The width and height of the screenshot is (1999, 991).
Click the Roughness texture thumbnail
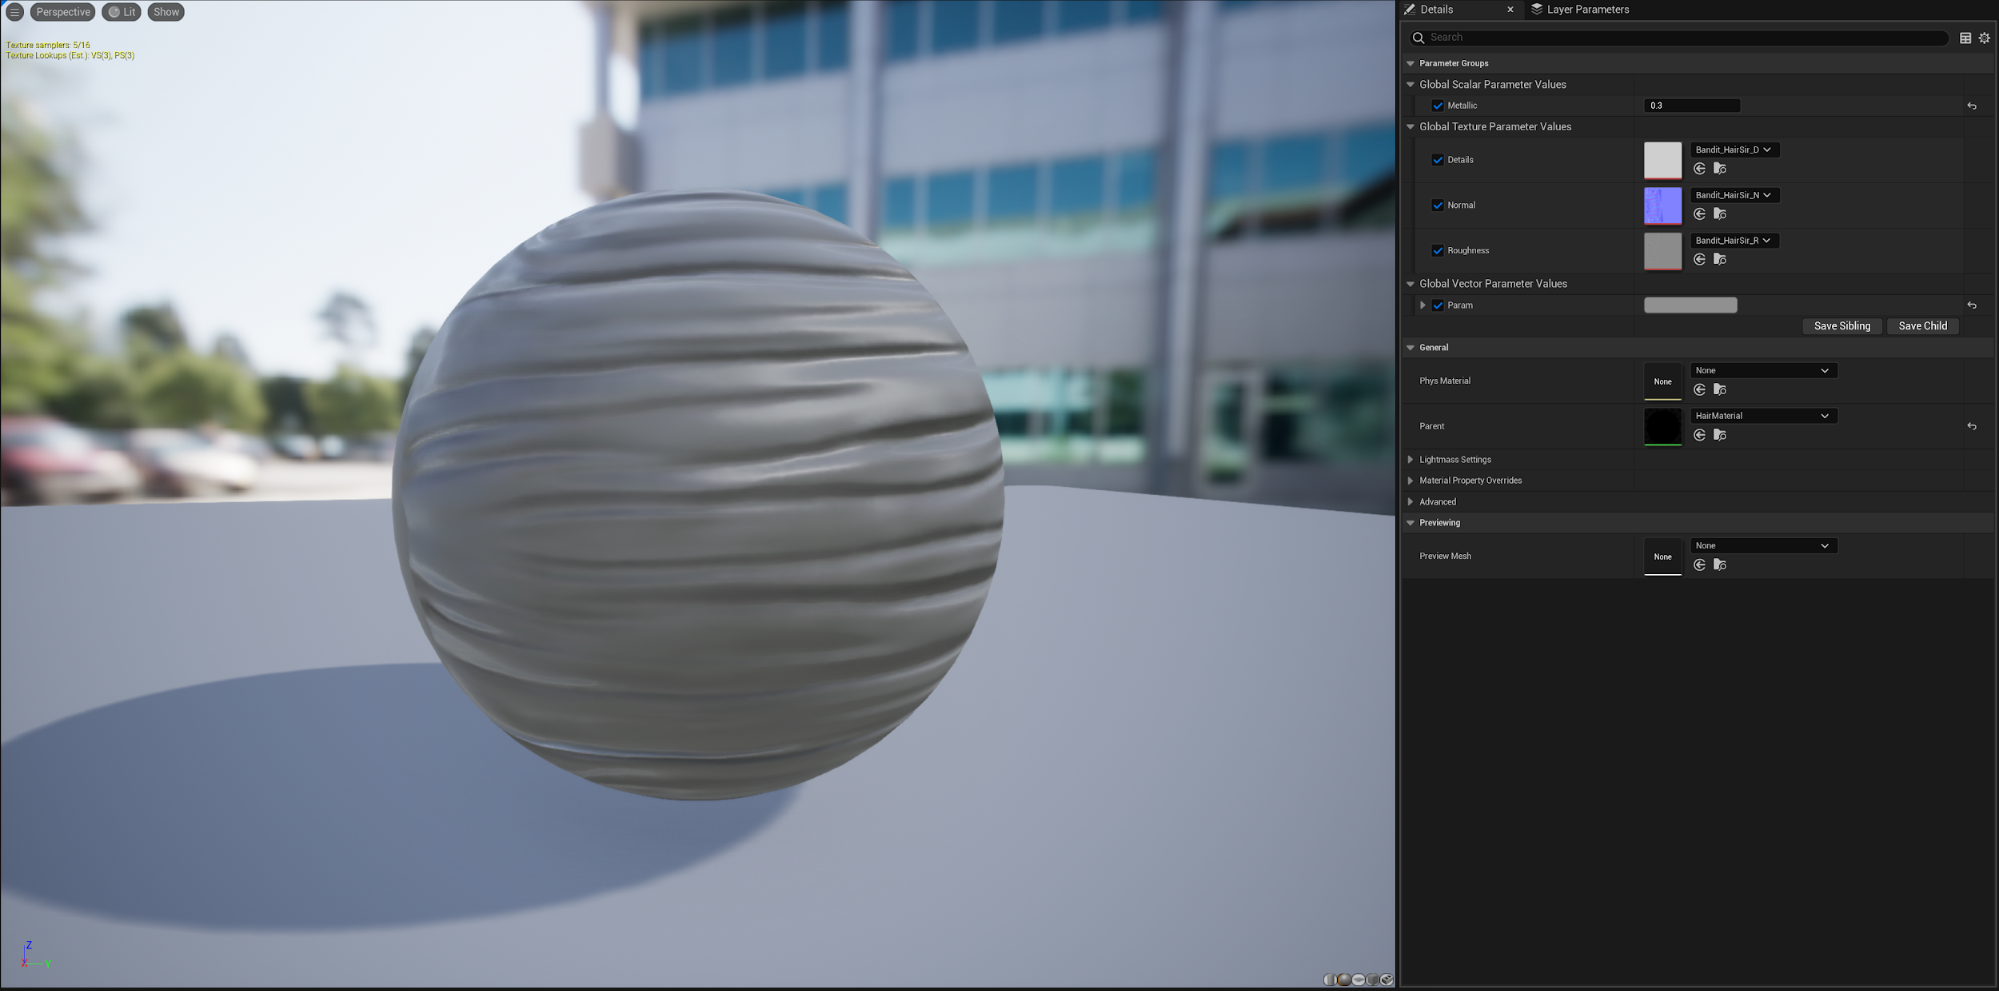click(1662, 251)
